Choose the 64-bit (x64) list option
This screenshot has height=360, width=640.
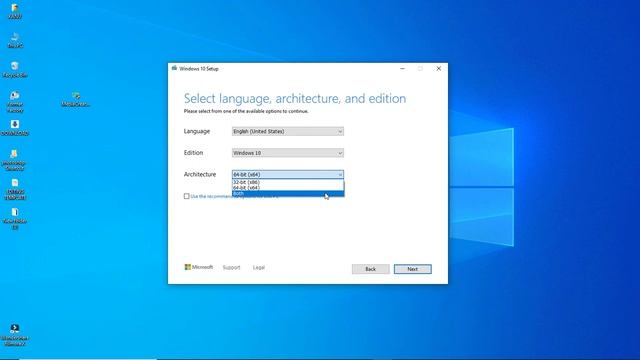(288, 187)
